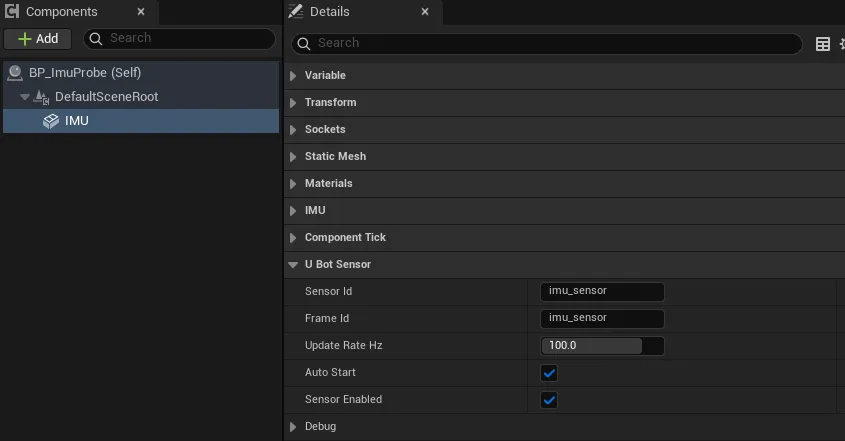845x441 pixels.
Task: Click the Auto Start label
Action: [x=330, y=373]
